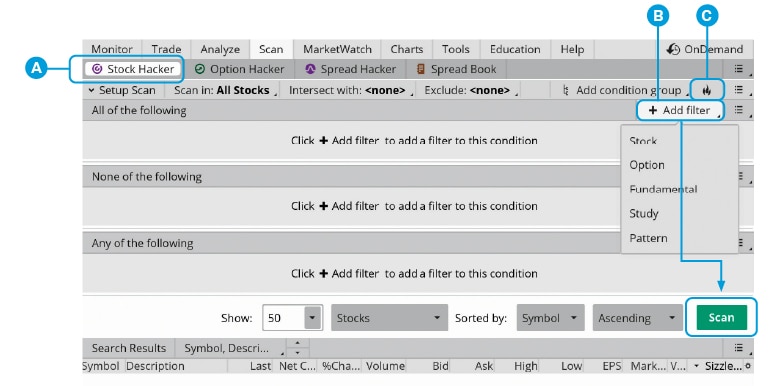Sort by the Symbol column header
Viewport: 780px width, 386px height.
coord(101,367)
